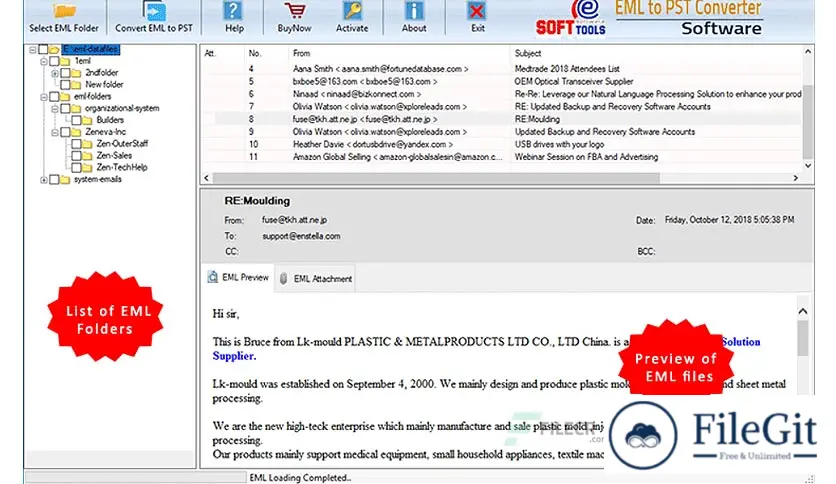This screenshot has width=836, height=484.
Task: Click the email list scroll down arrow
Action: point(808,166)
